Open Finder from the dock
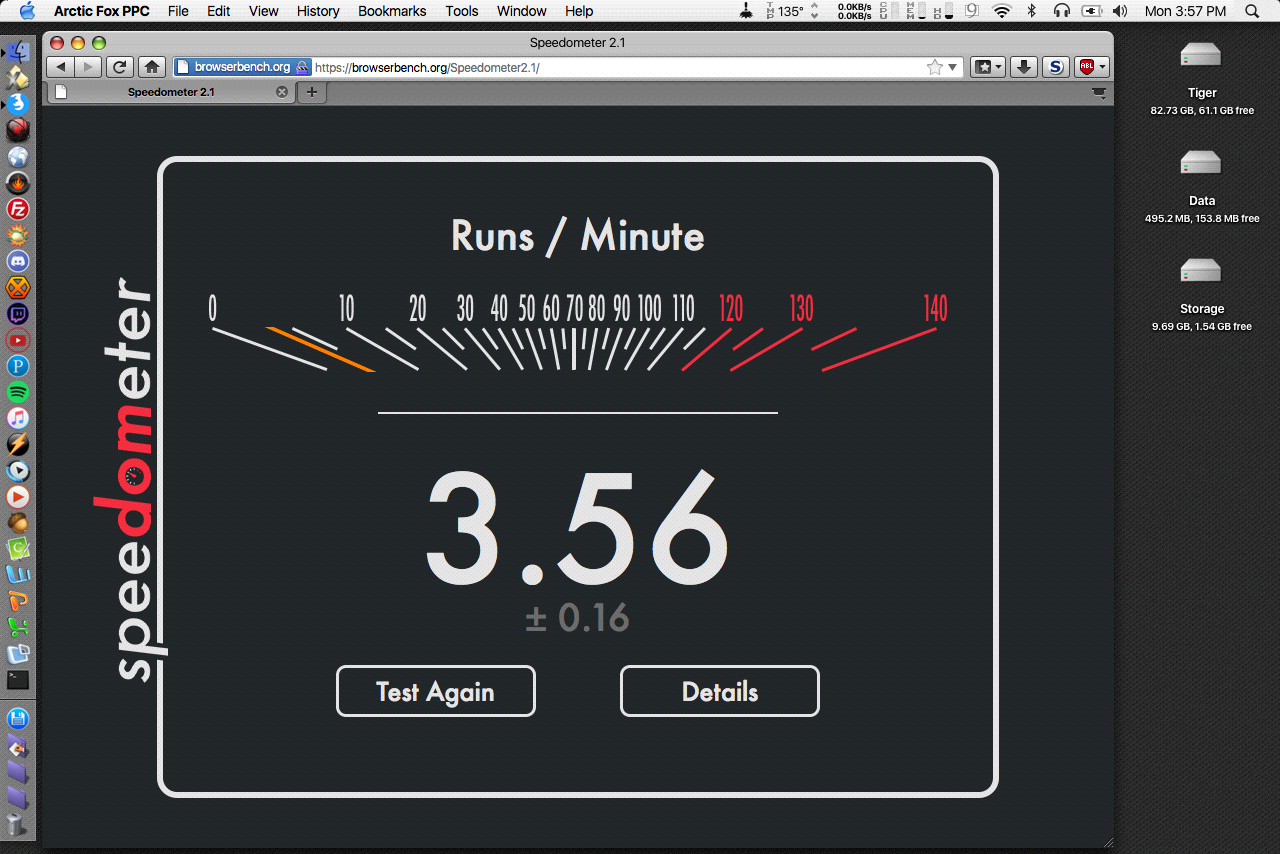 18,52
